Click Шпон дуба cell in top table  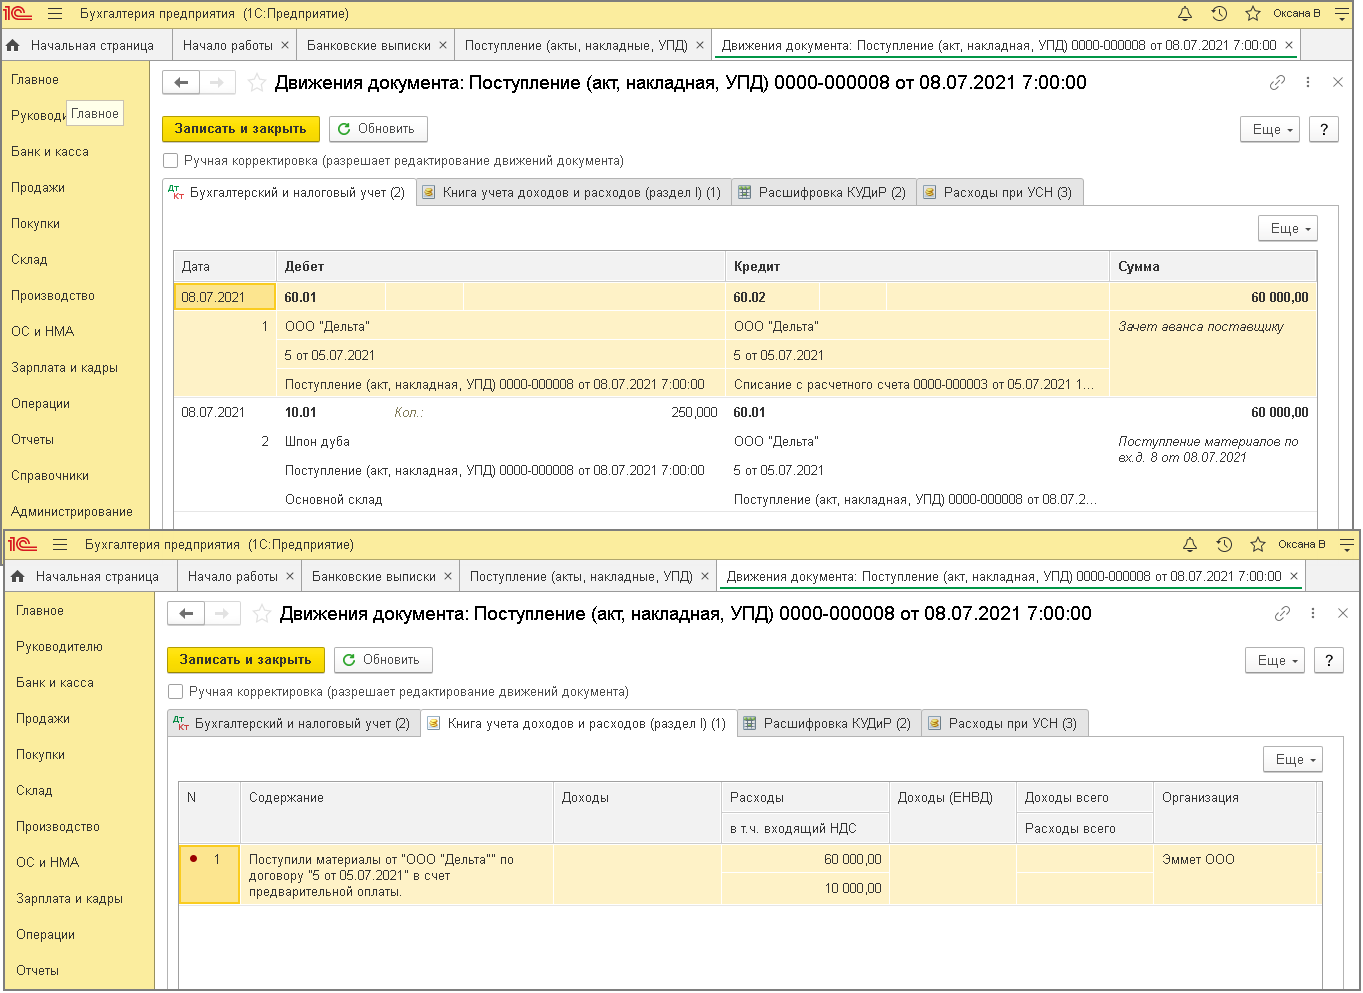(317, 441)
